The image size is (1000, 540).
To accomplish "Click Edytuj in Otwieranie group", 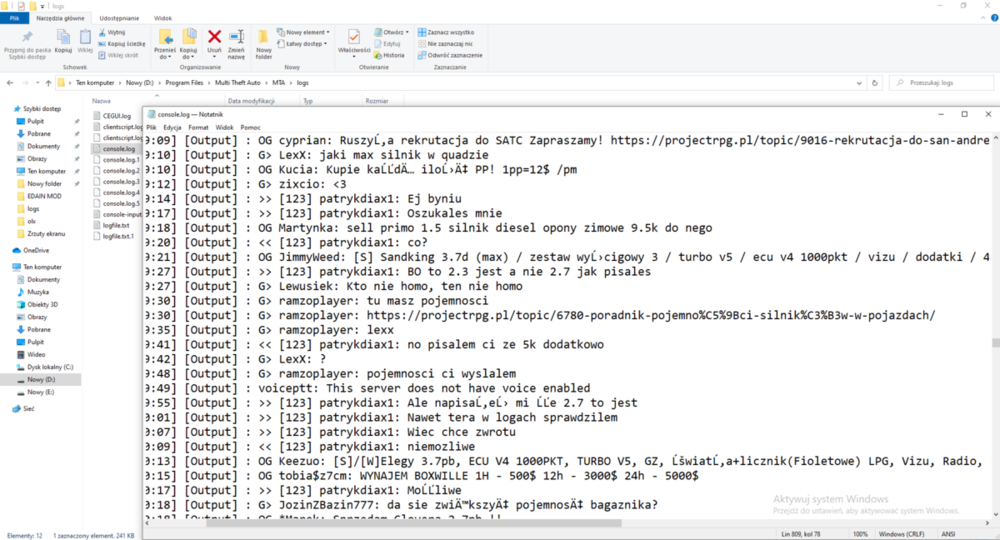I will coord(387,43).
